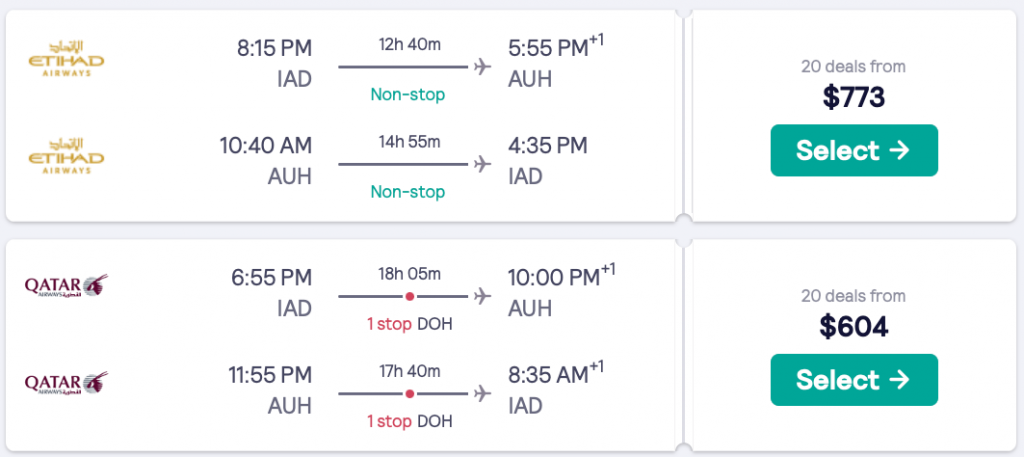
Task: Click airplane icon on 17h 40m flight
Action: tap(484, 393)
